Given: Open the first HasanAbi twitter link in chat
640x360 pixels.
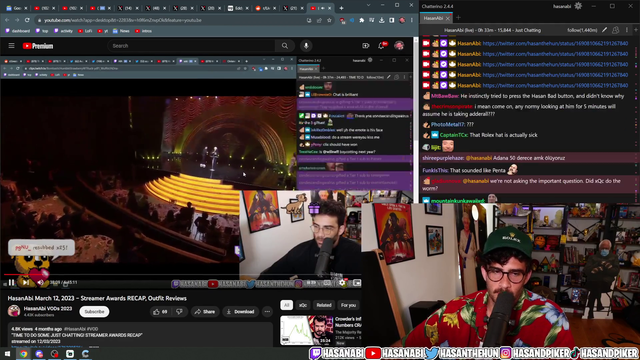Looking at the screenshot, I should [555, 43].
